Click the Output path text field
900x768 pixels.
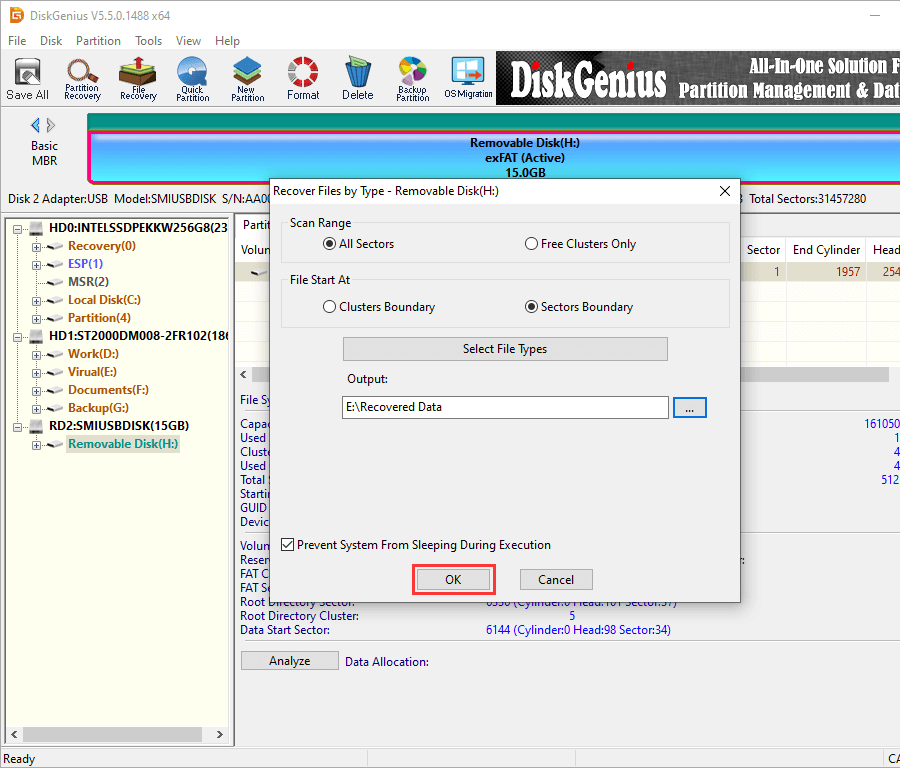504,407
